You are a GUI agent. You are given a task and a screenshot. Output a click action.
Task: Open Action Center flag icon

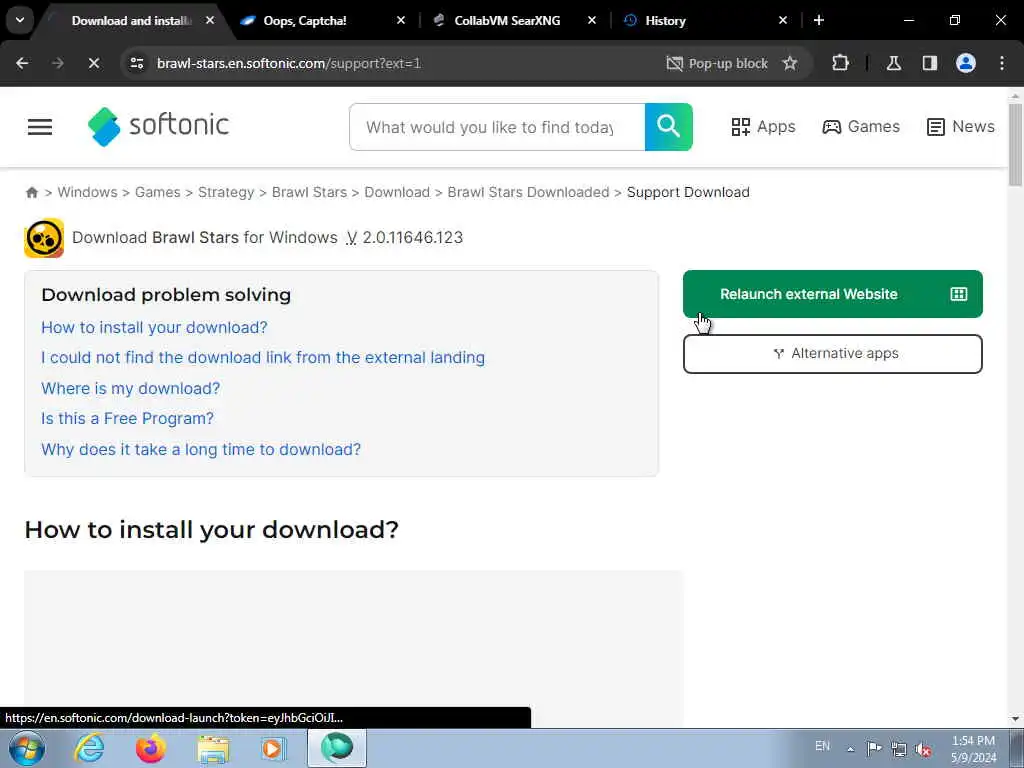coord(874,748)
